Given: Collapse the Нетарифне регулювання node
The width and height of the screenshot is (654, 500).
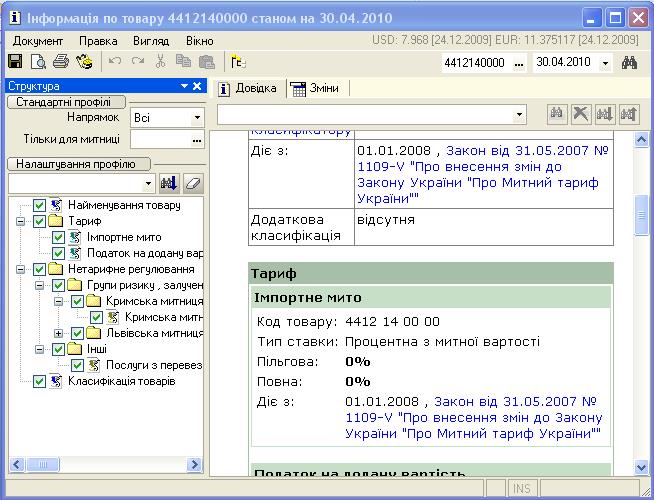Looking at the screenshot, I should pyautogui.click(x=20, y=269).
